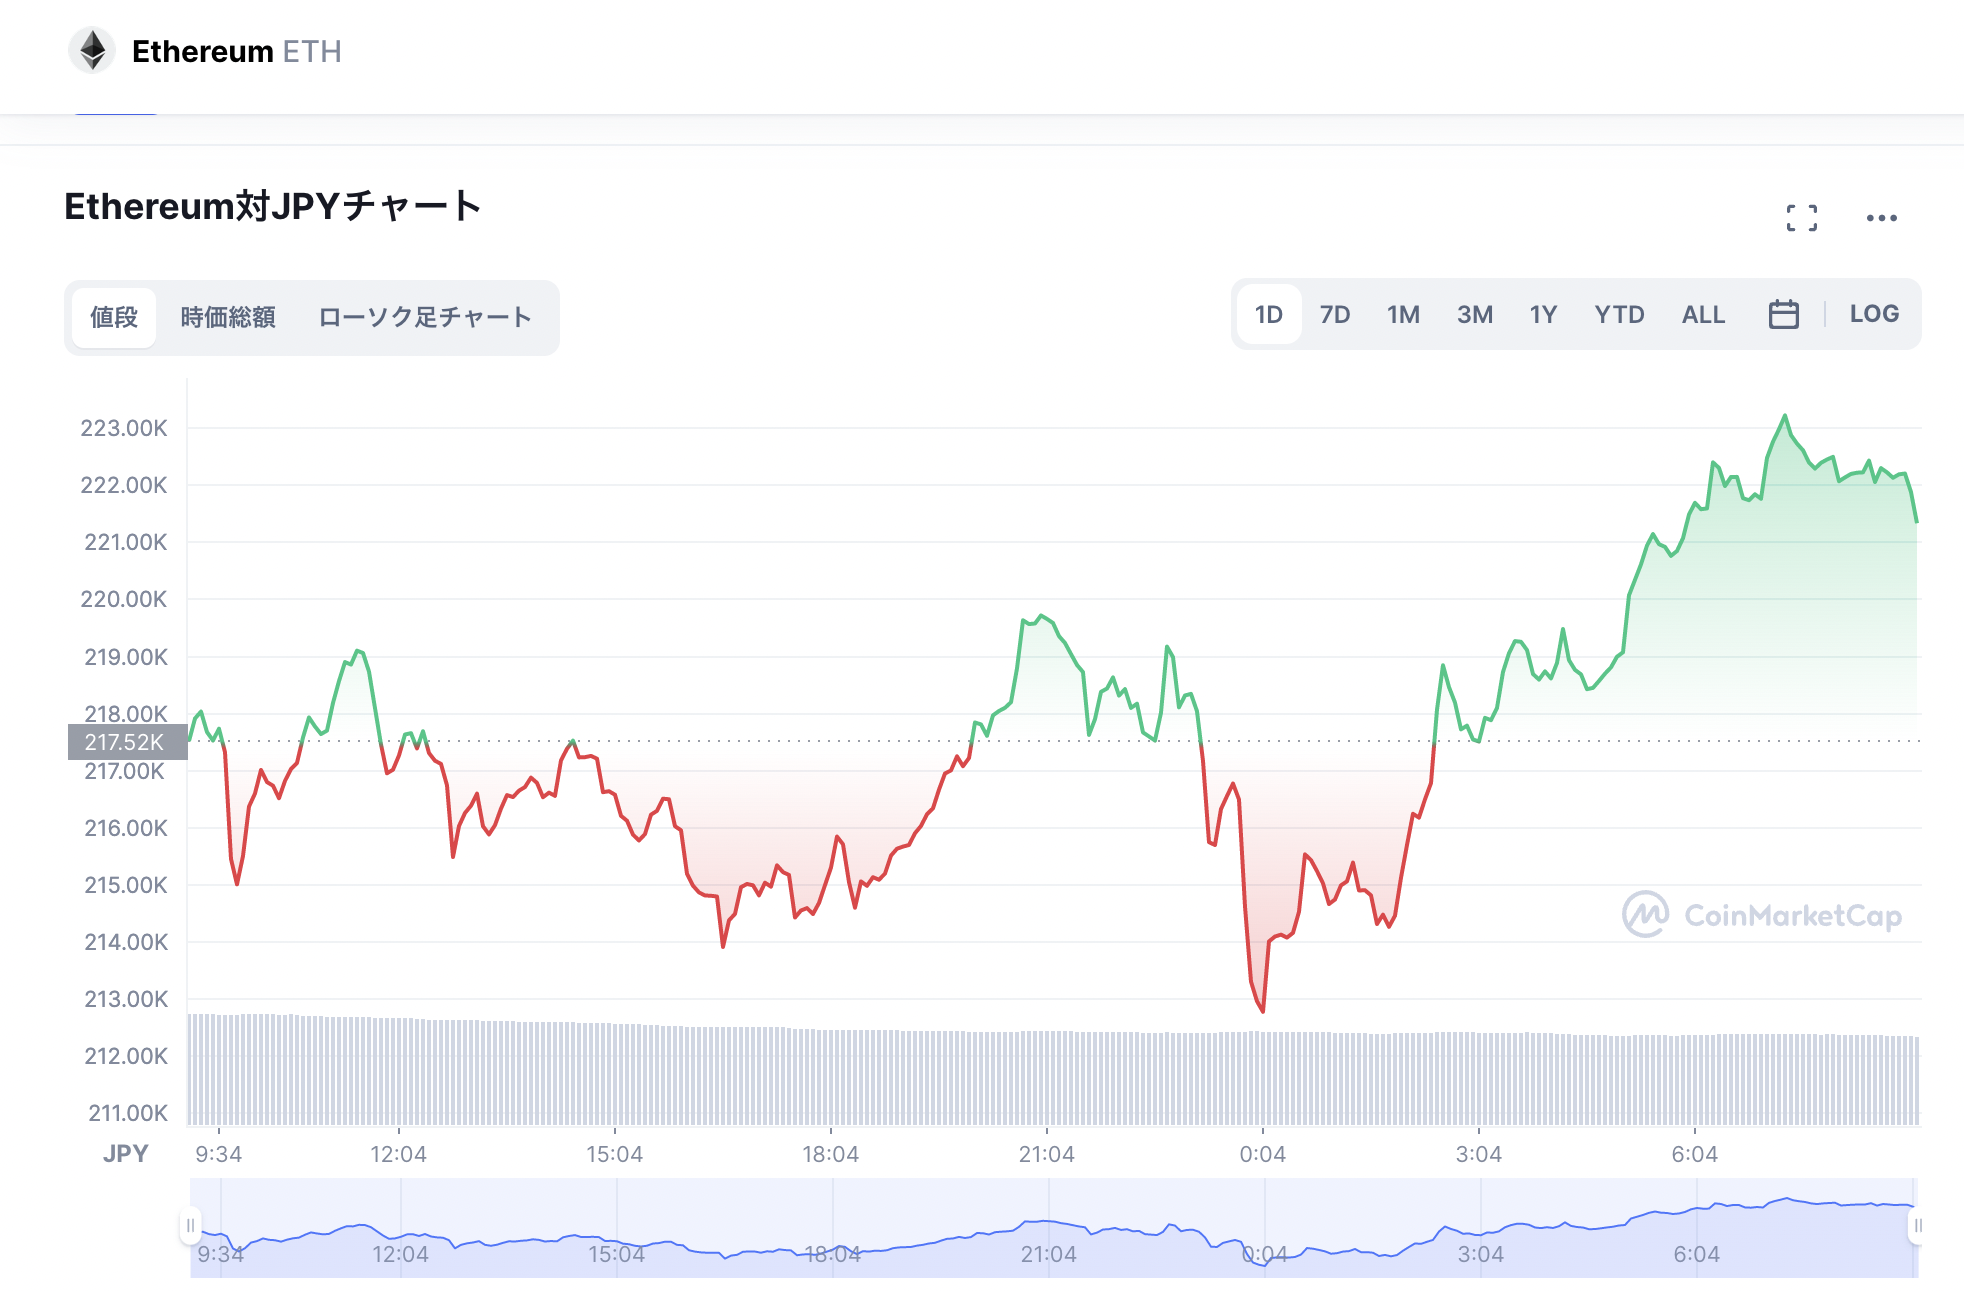The width and height of the screenshot is (1964, 1291).
Task: Toggle the LOG scale button
Action: click(x=1874, y=314)
